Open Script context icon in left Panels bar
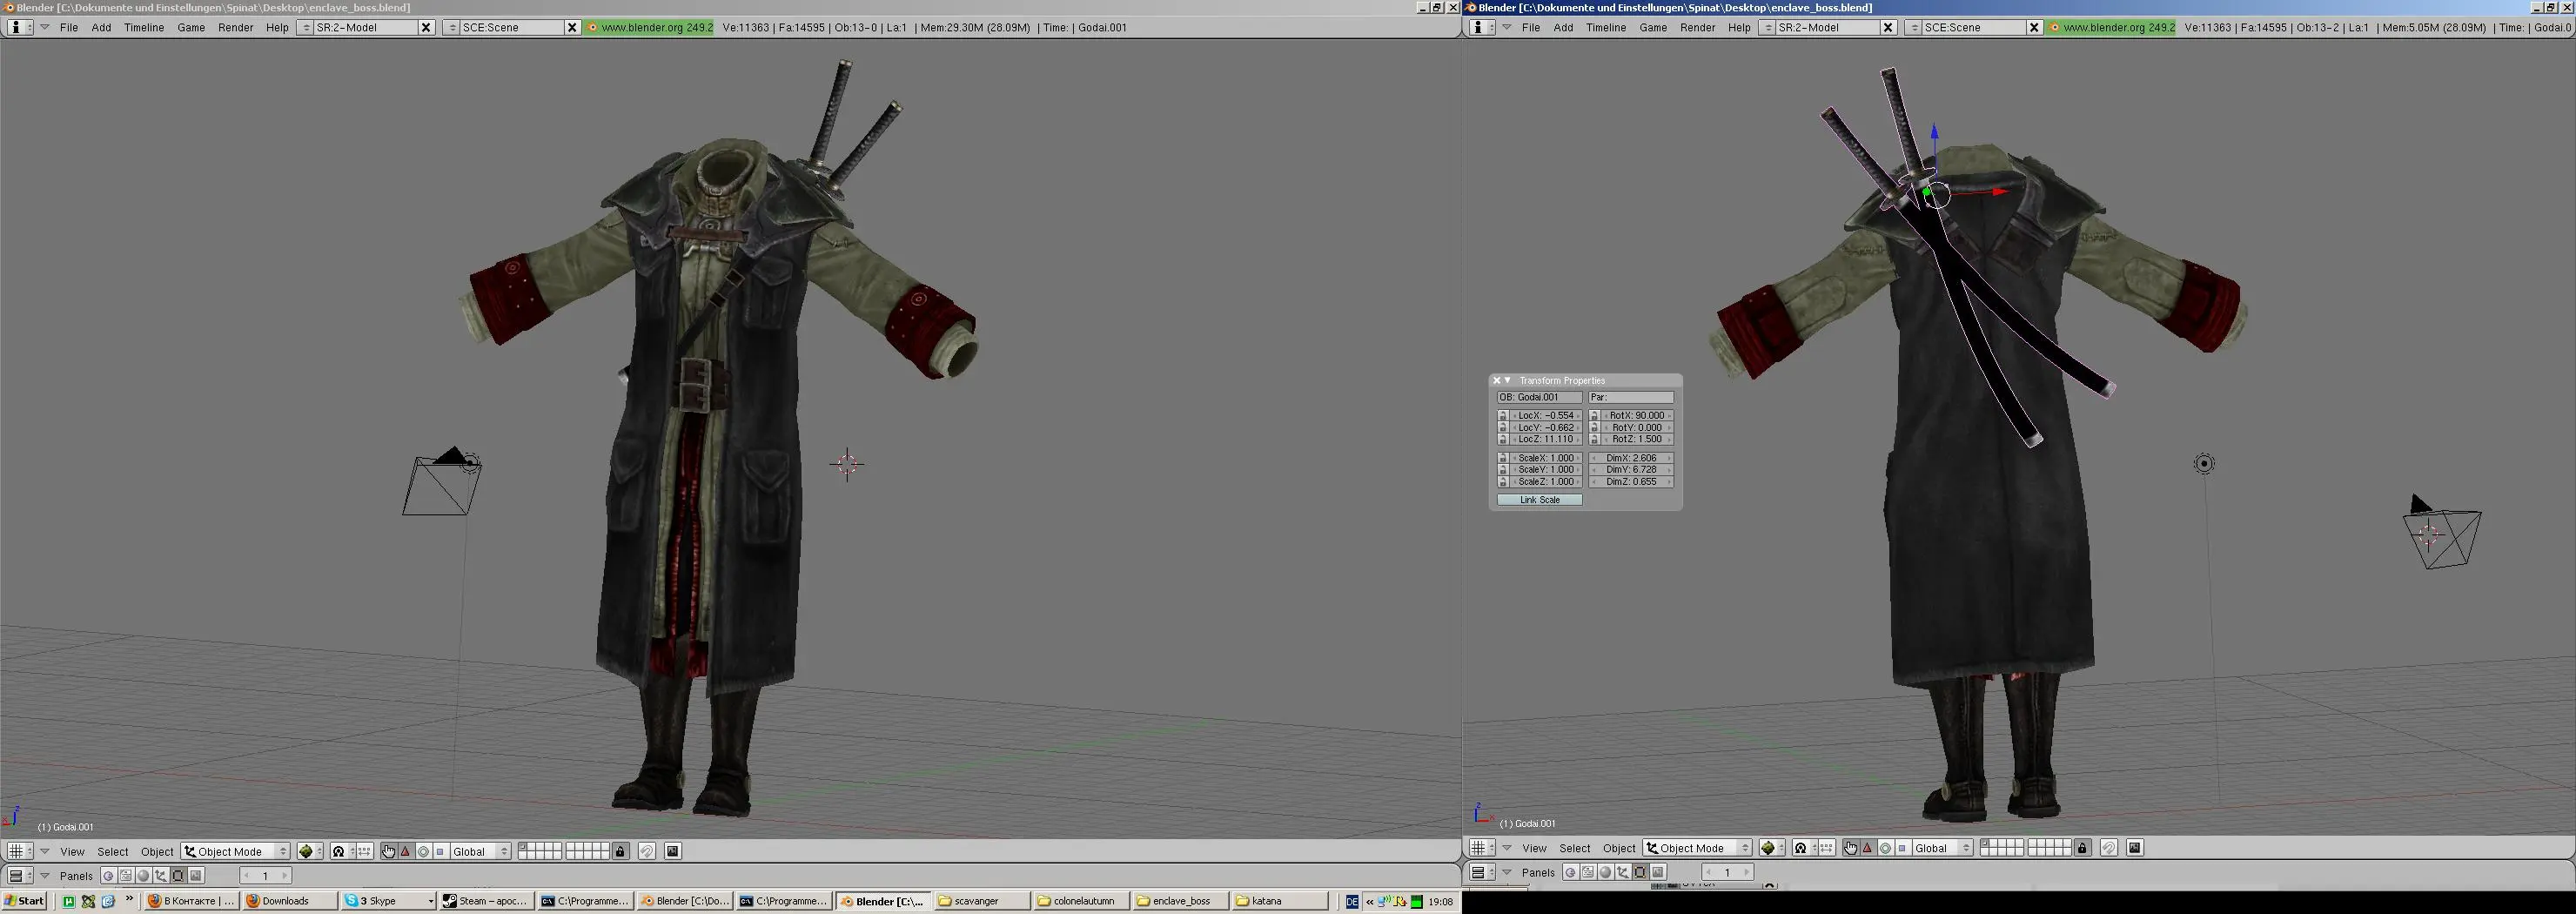 pyautogui.click(x=126, y=876)
